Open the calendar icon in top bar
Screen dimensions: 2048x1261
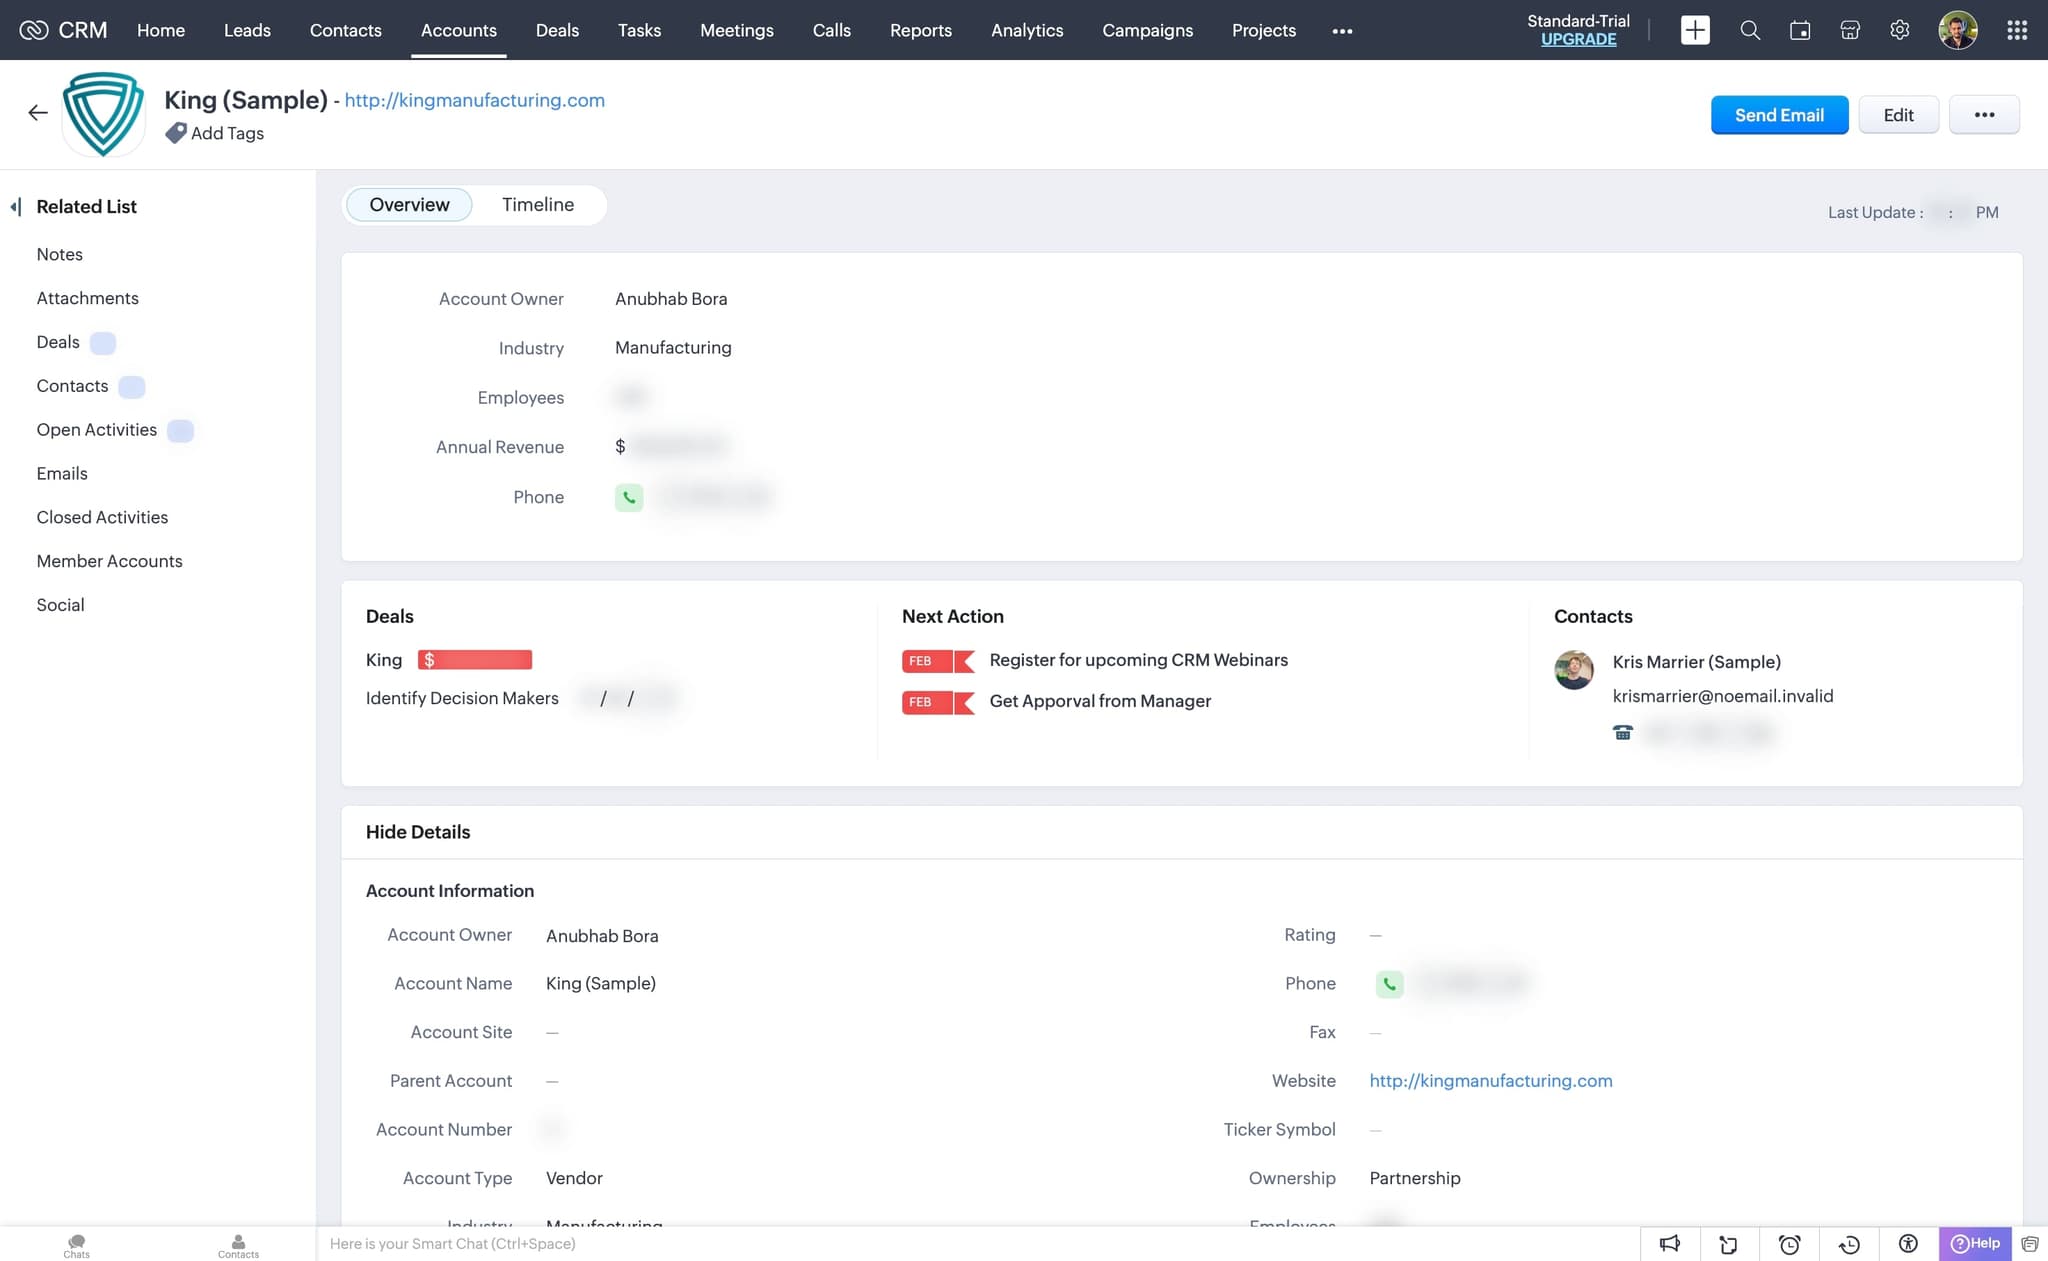[x=1800, y=30]
